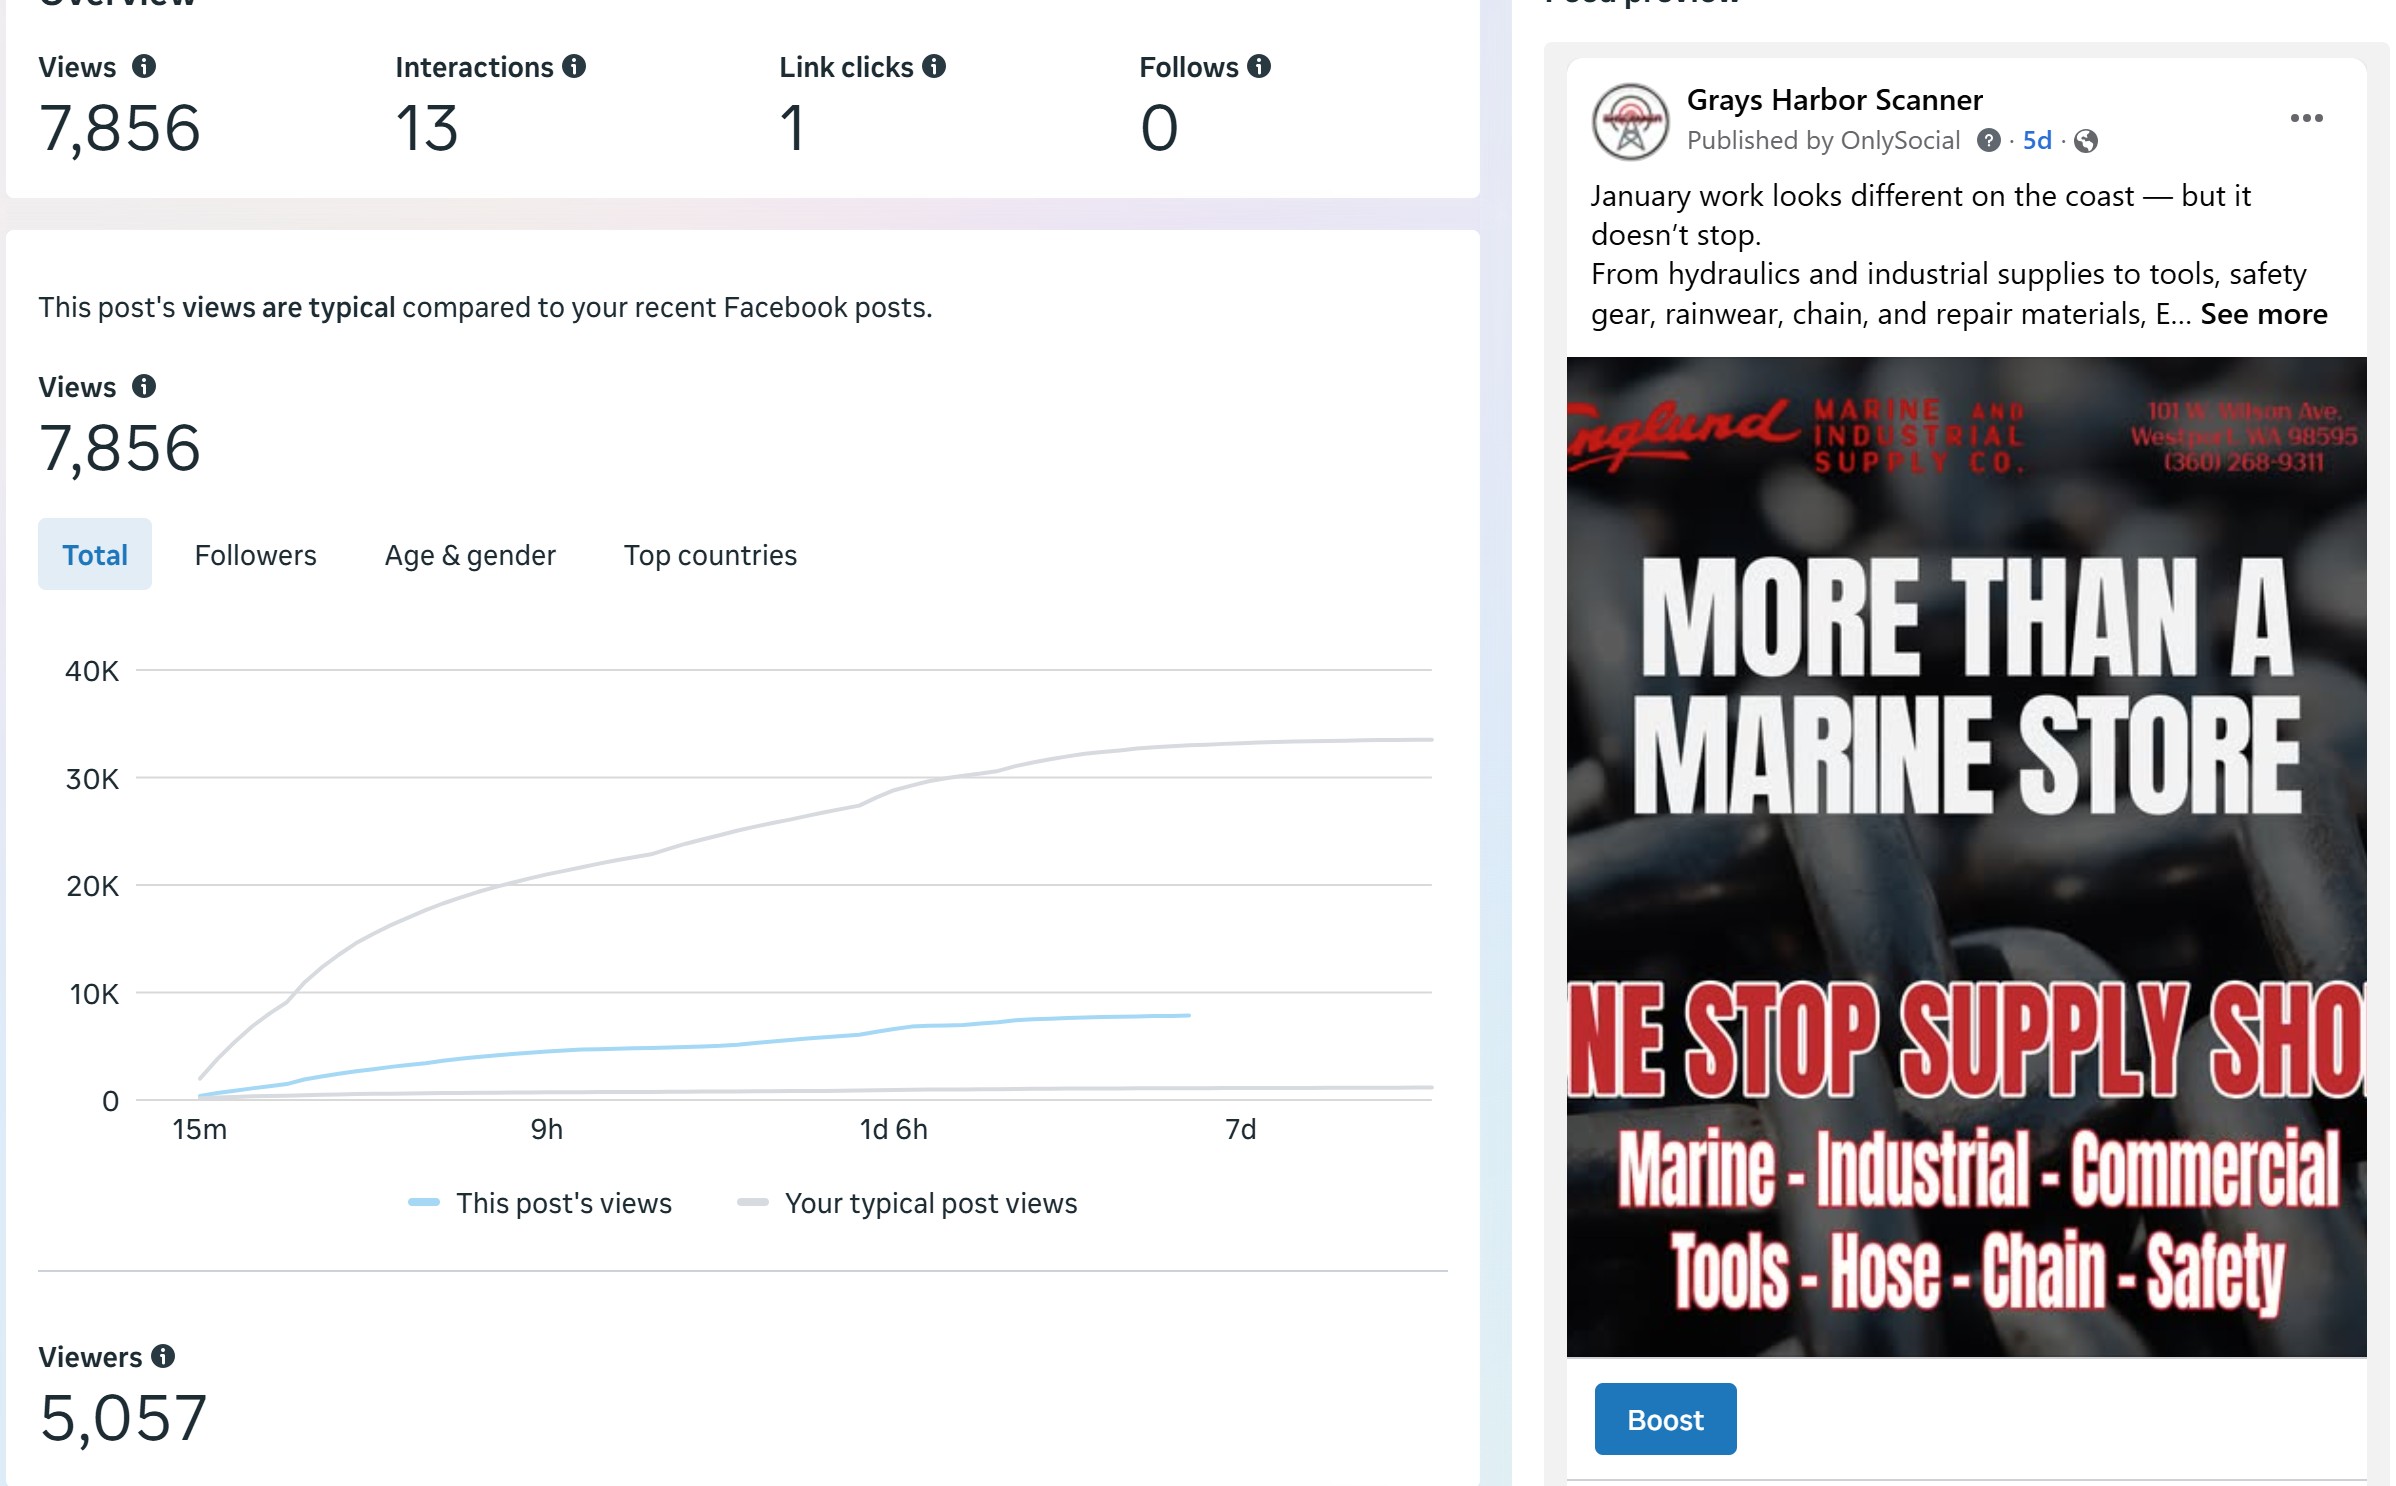Click the Grays Harbor Scanner profile picture

[1630, 121]
